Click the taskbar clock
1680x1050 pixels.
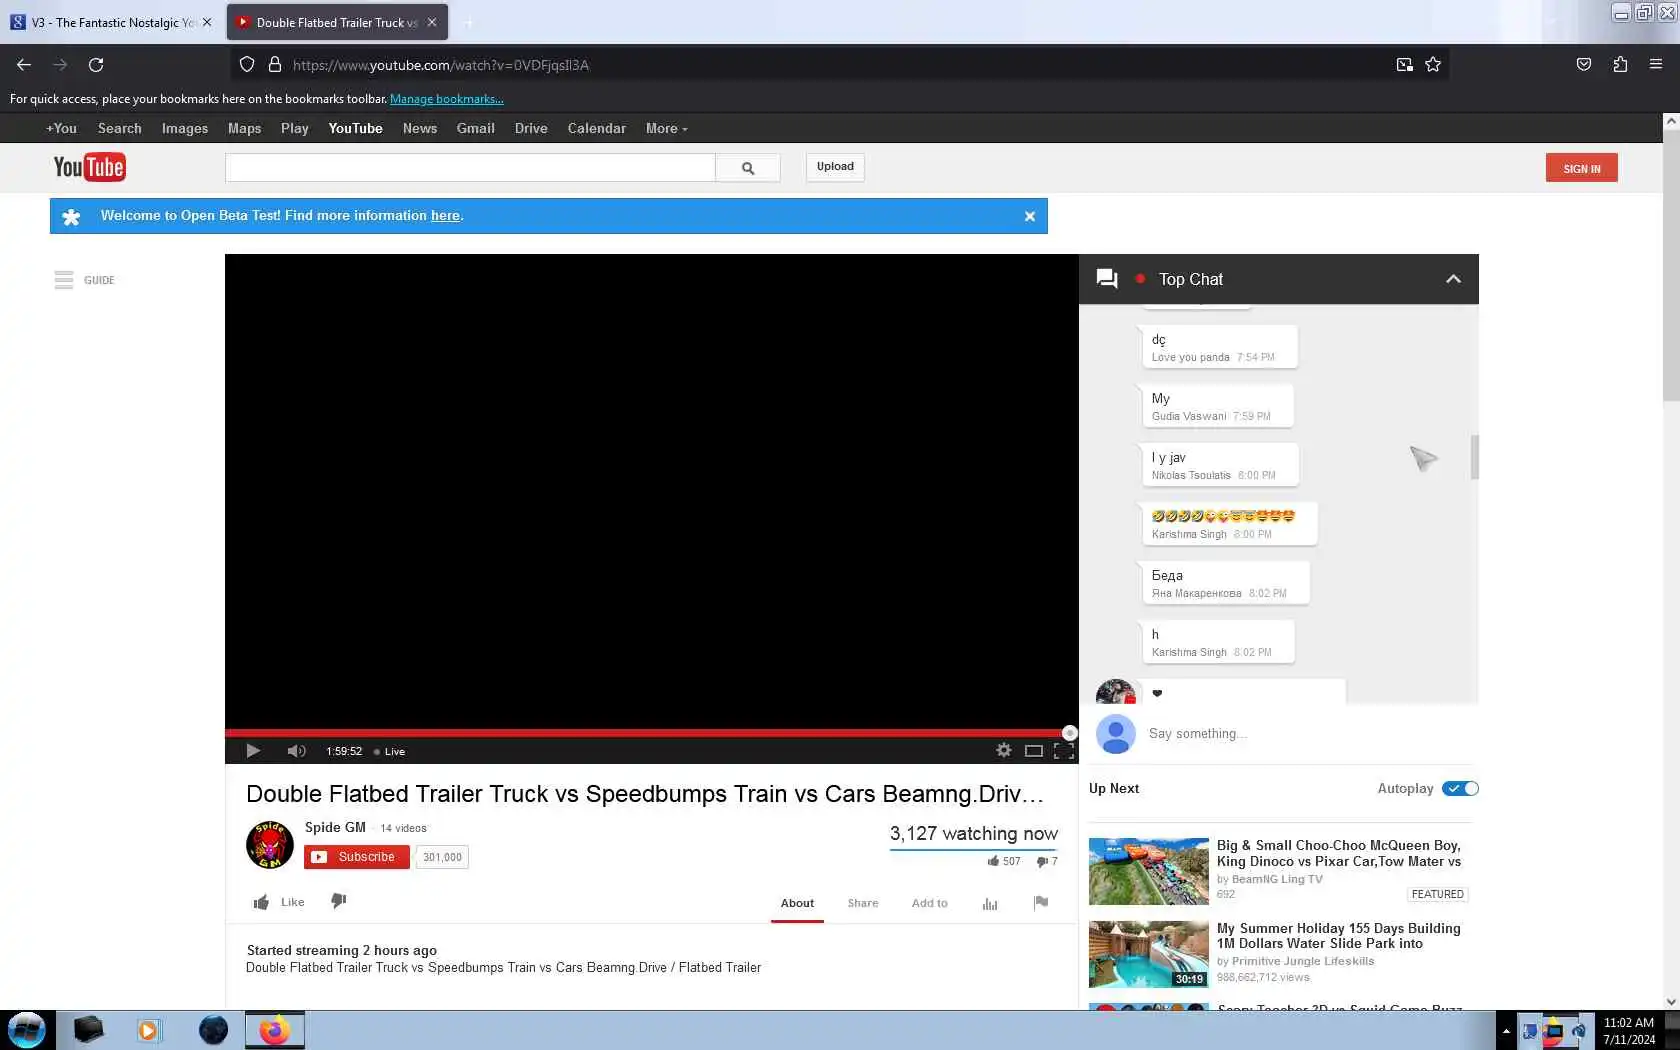pos(1629,1031)
